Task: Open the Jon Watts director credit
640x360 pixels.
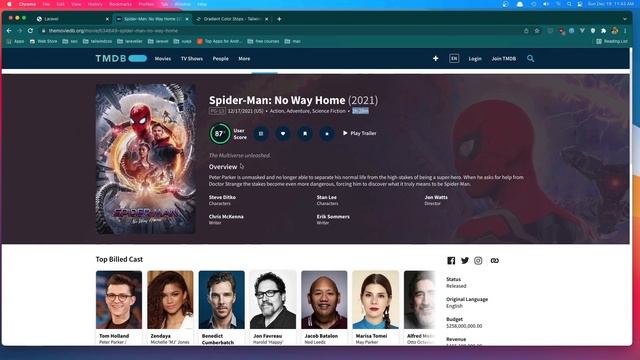Action: pos(436,197)
